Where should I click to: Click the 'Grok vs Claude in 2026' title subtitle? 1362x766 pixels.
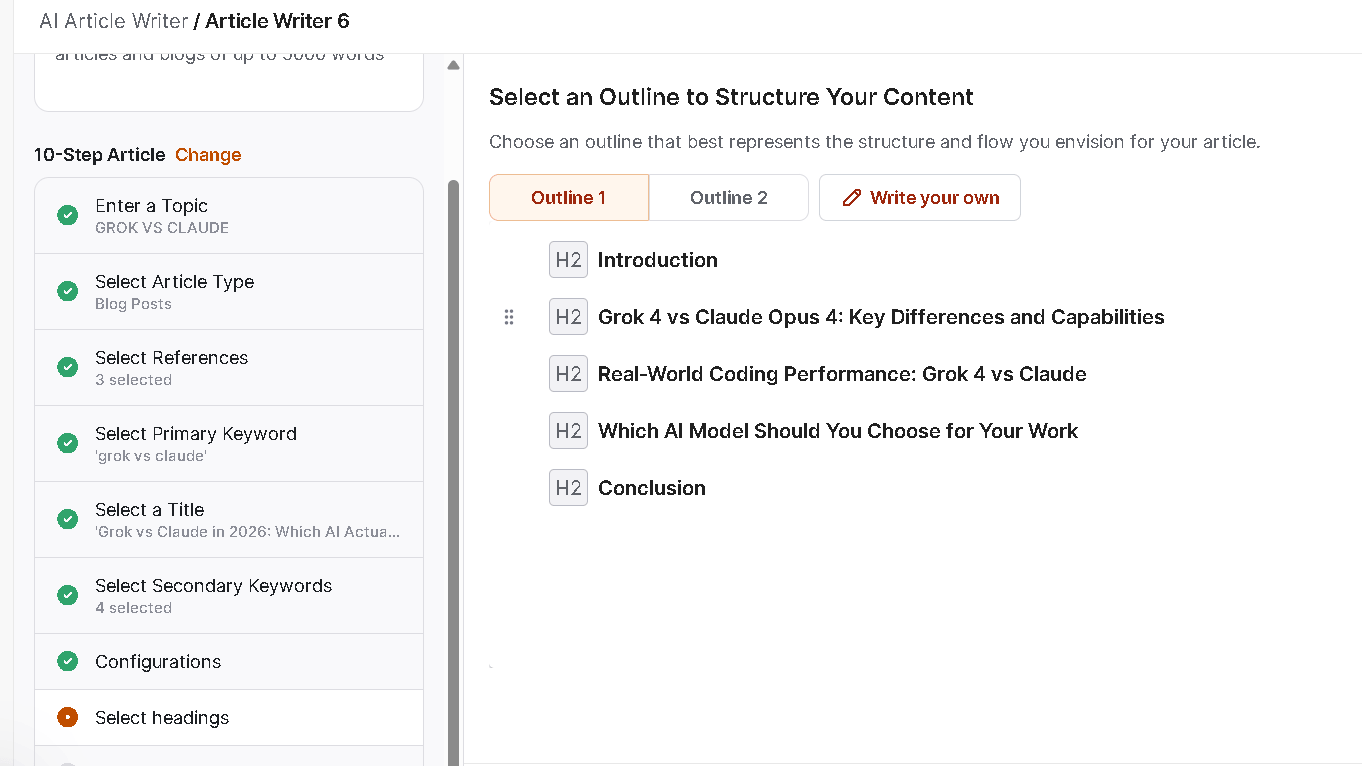tap(248, 532)
